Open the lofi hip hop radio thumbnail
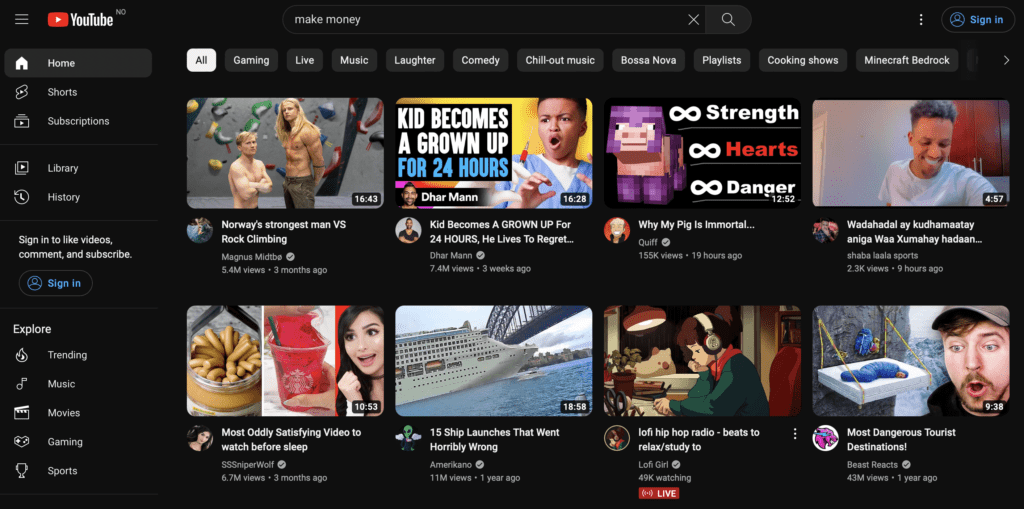This screenshot has height=509, width=1024. [702, 361]
